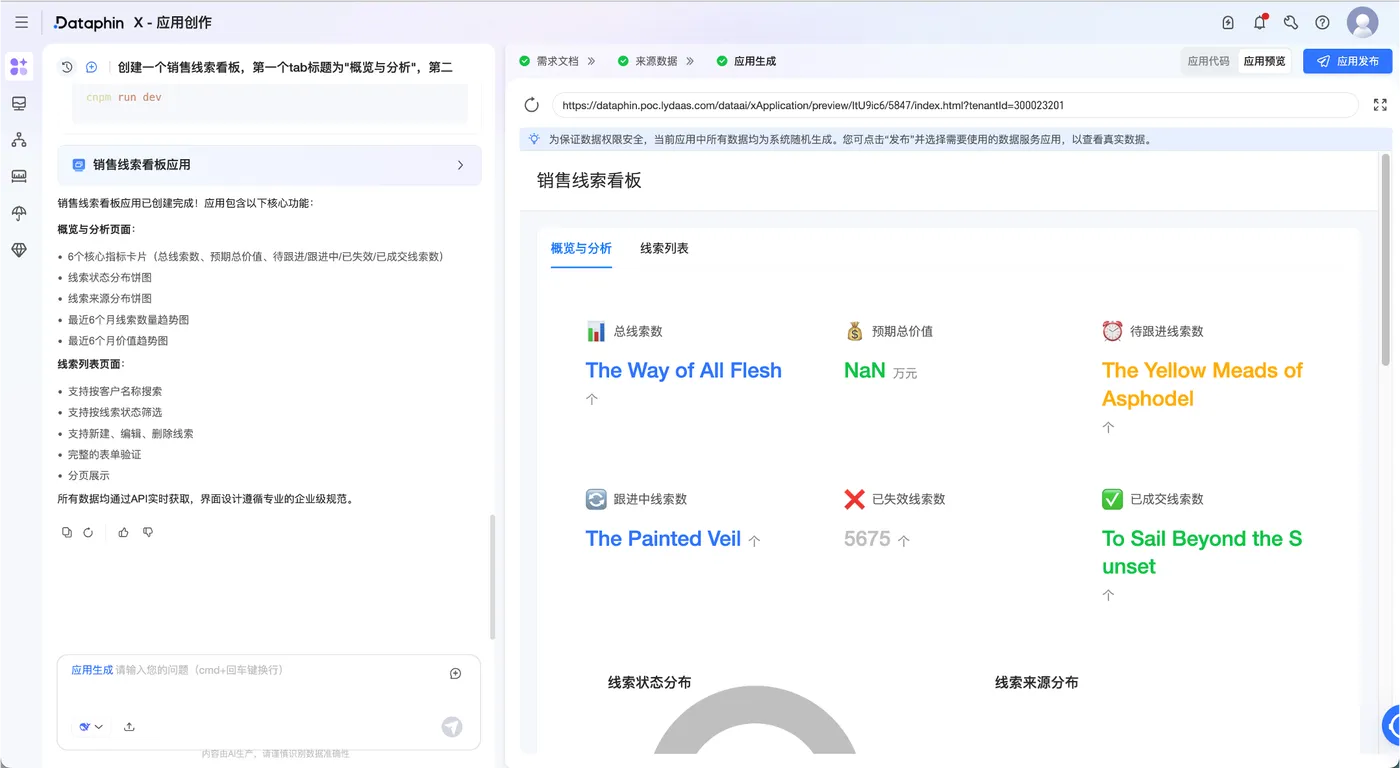Click the chat panel vertical scrollbar
The height and width of the screenshot is (768, 1400).
(492, 577)
